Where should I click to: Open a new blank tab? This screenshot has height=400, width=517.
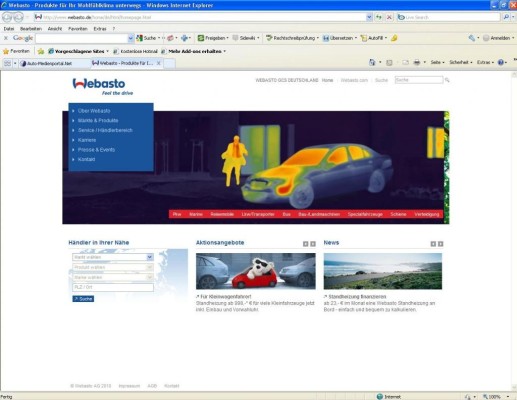[x=170, y=63]
